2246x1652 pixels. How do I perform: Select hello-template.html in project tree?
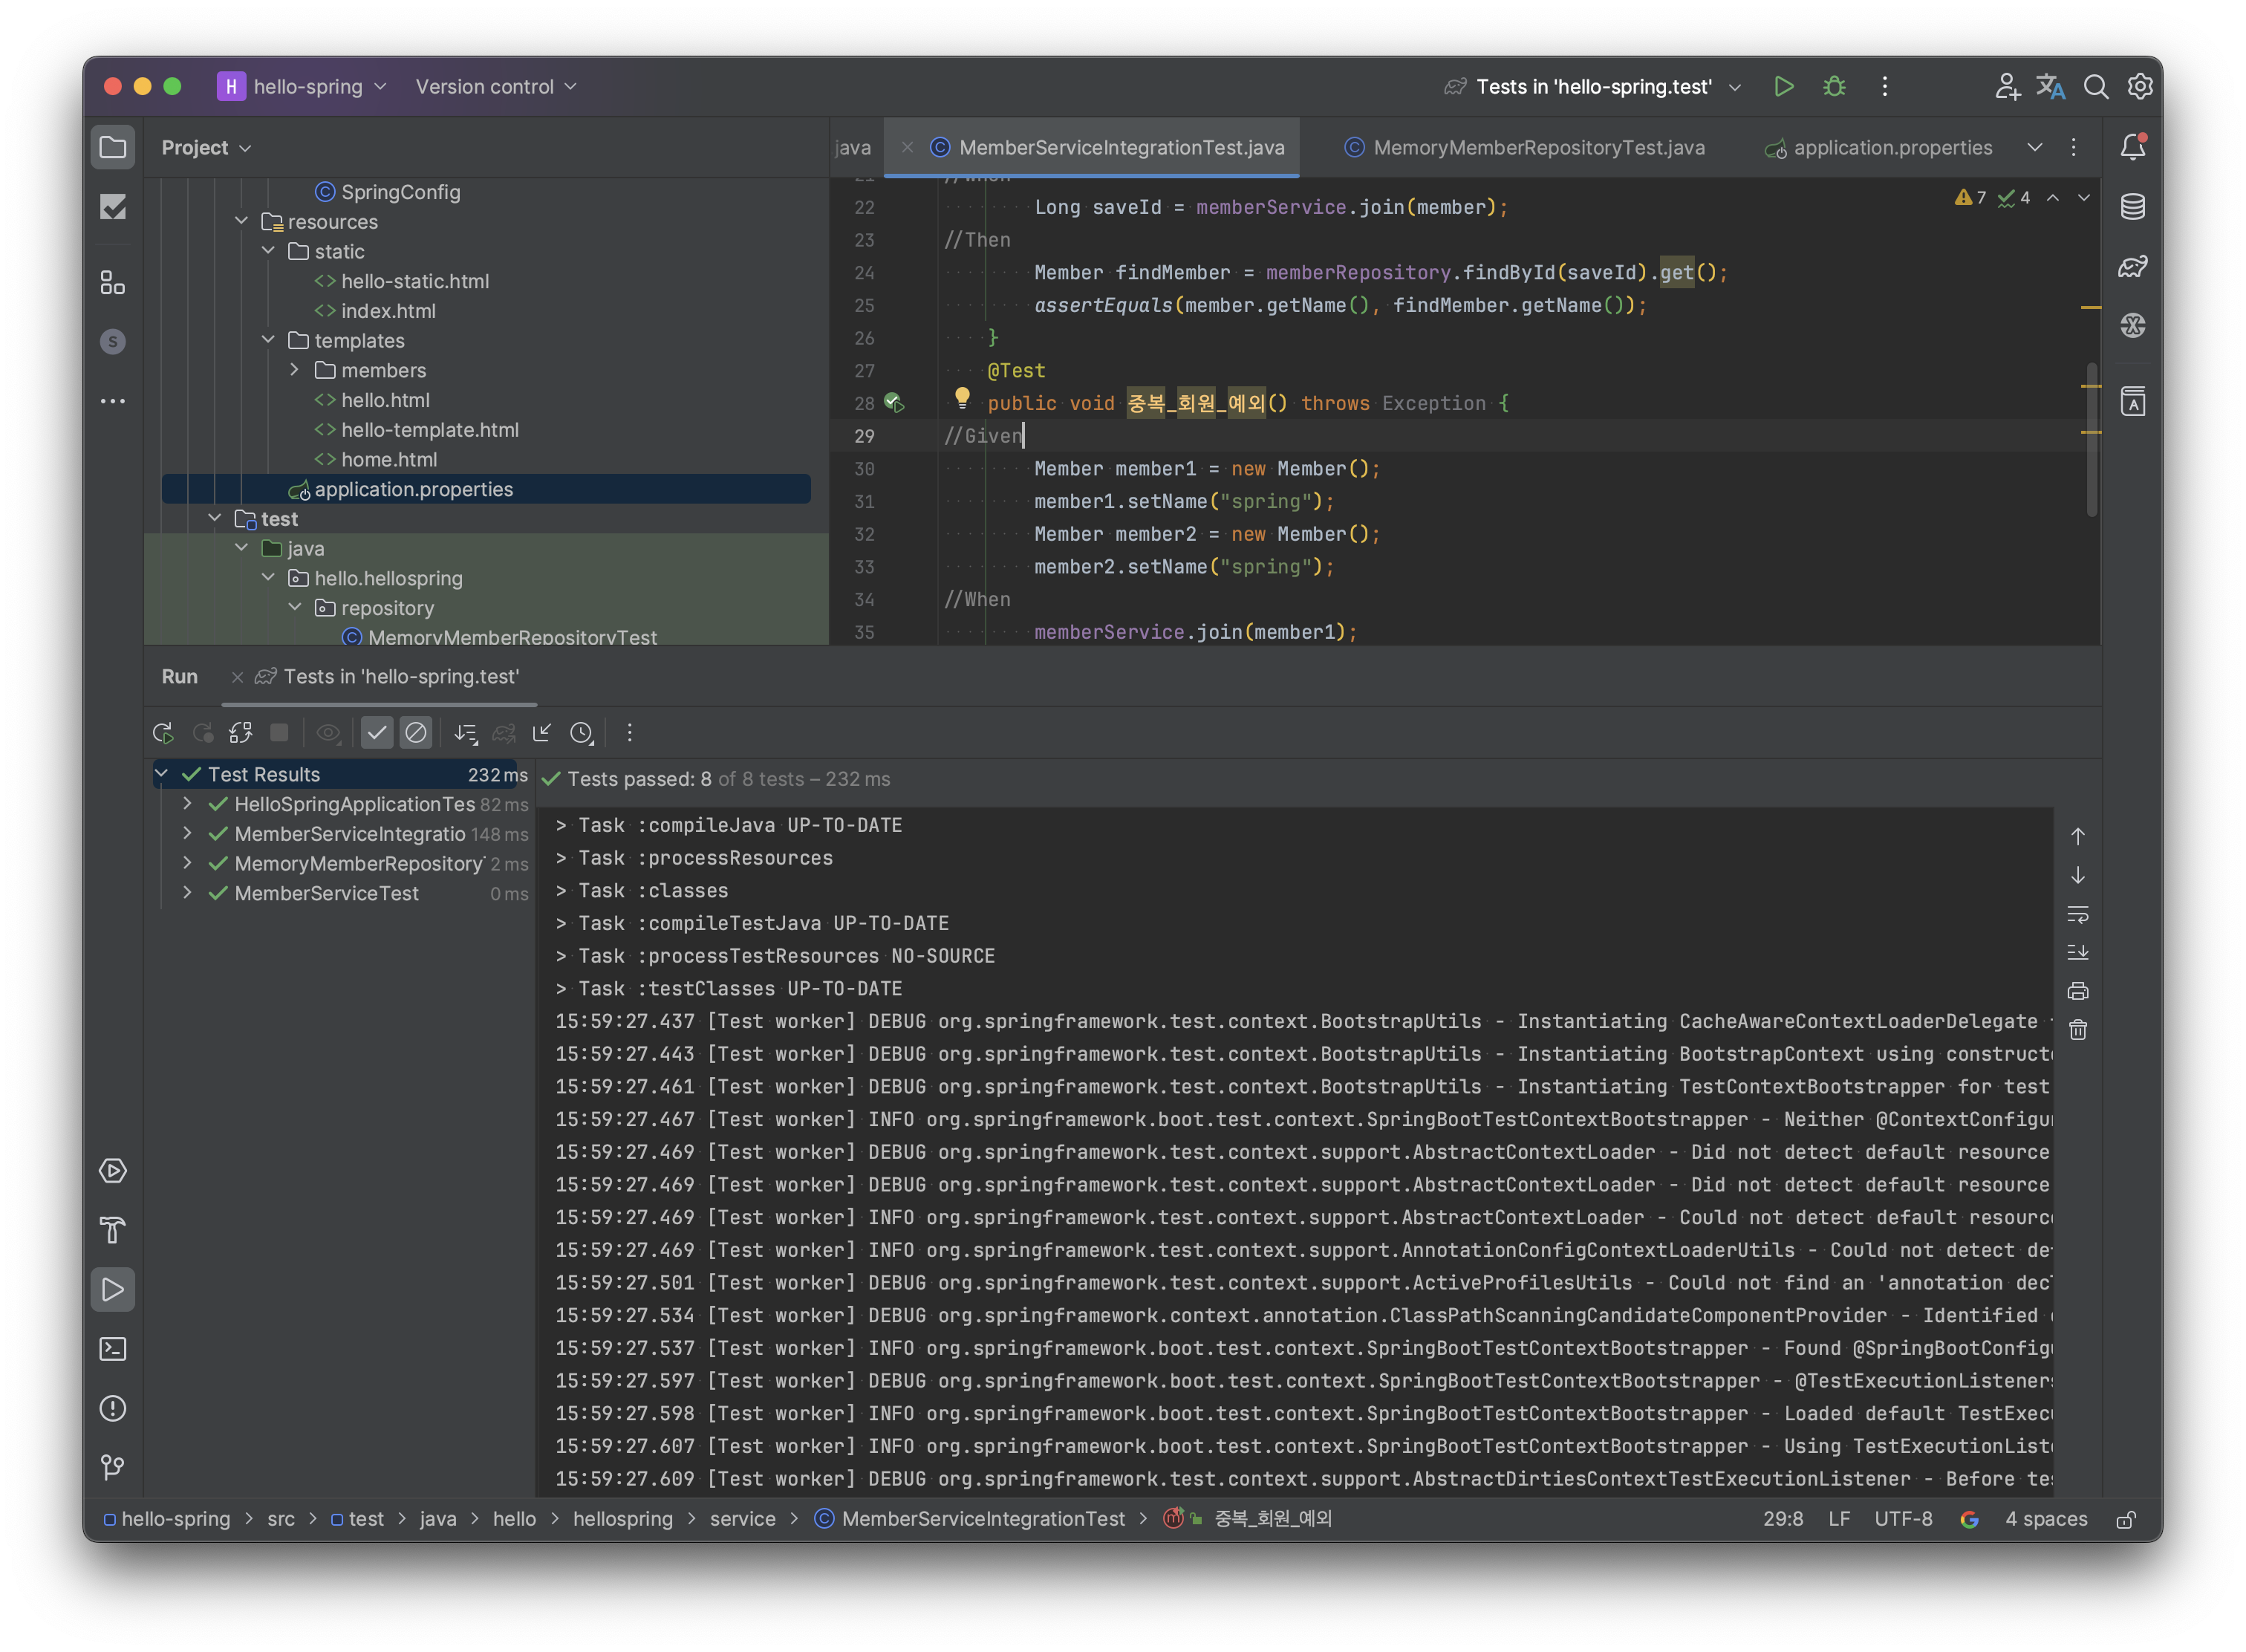(x=429, y=430)
